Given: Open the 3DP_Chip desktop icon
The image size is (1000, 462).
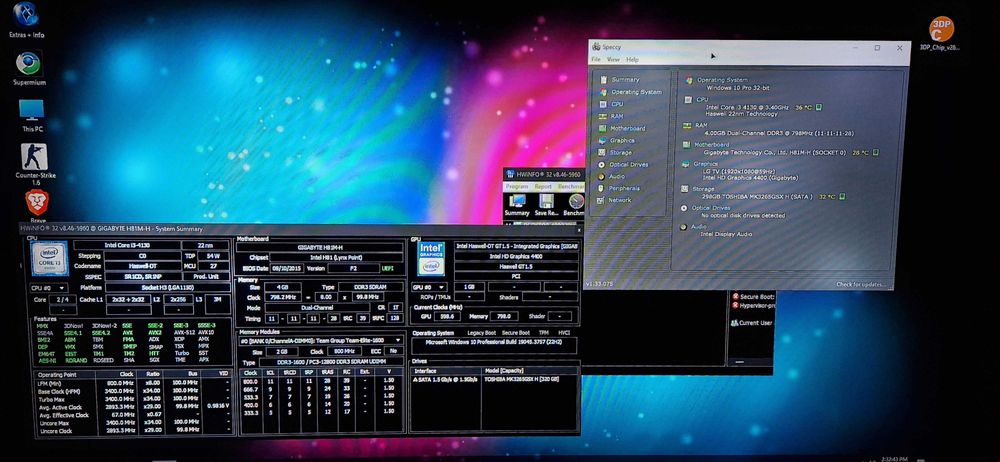Looking at the screenshot, I should click(x=940, y=34).
